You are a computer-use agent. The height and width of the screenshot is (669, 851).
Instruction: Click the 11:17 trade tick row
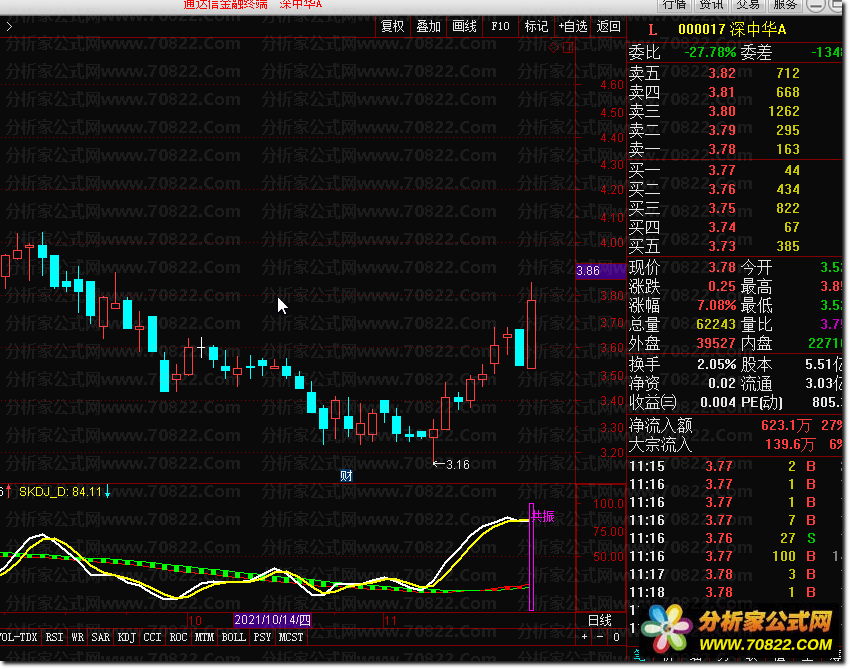[x=735, y=575]
